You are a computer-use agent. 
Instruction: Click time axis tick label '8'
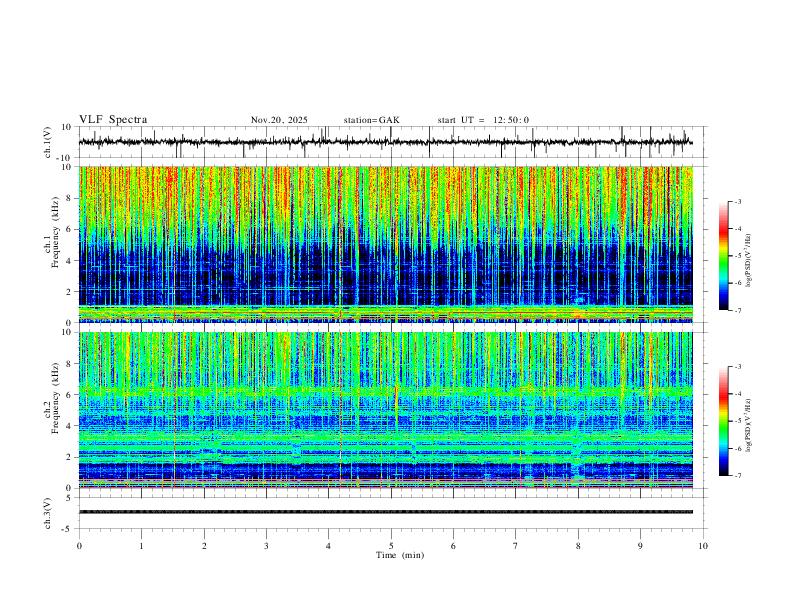click(x=578, y=546)
